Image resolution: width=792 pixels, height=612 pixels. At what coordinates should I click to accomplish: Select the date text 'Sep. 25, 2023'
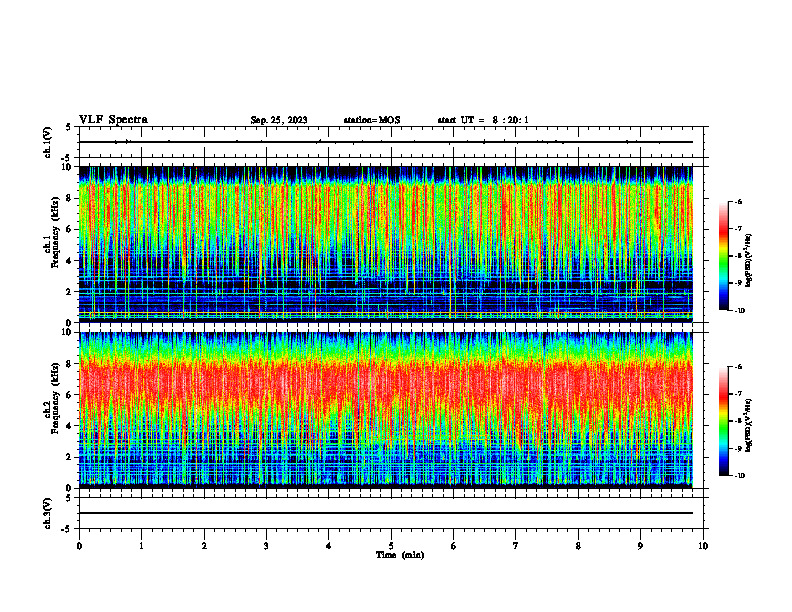tap(279, 120)
